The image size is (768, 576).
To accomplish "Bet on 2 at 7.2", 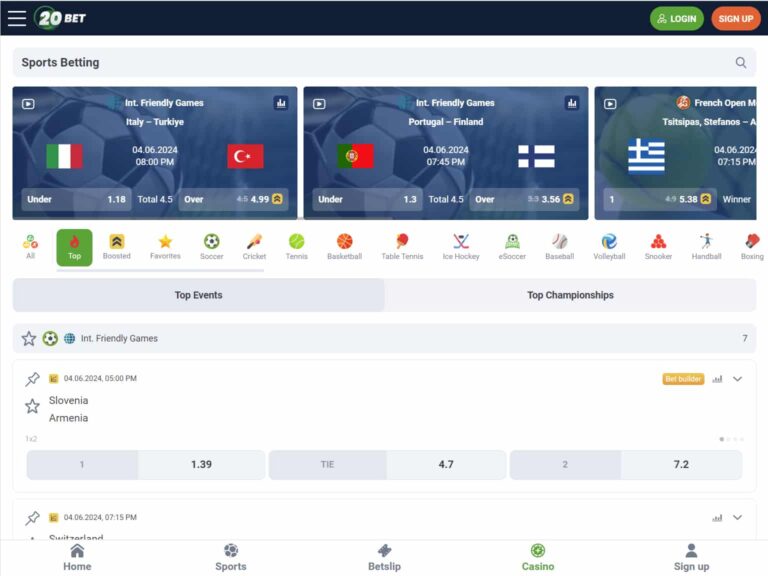I will pyautogui.click(x=626, y=464).
